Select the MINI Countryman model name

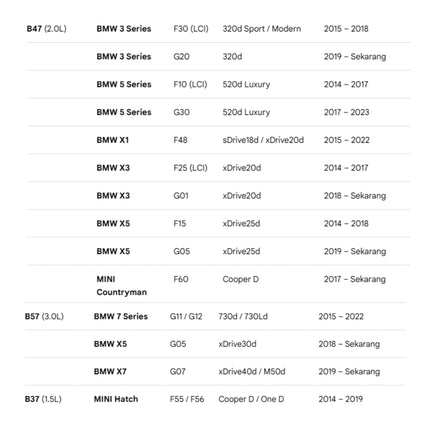pos(121,286)
